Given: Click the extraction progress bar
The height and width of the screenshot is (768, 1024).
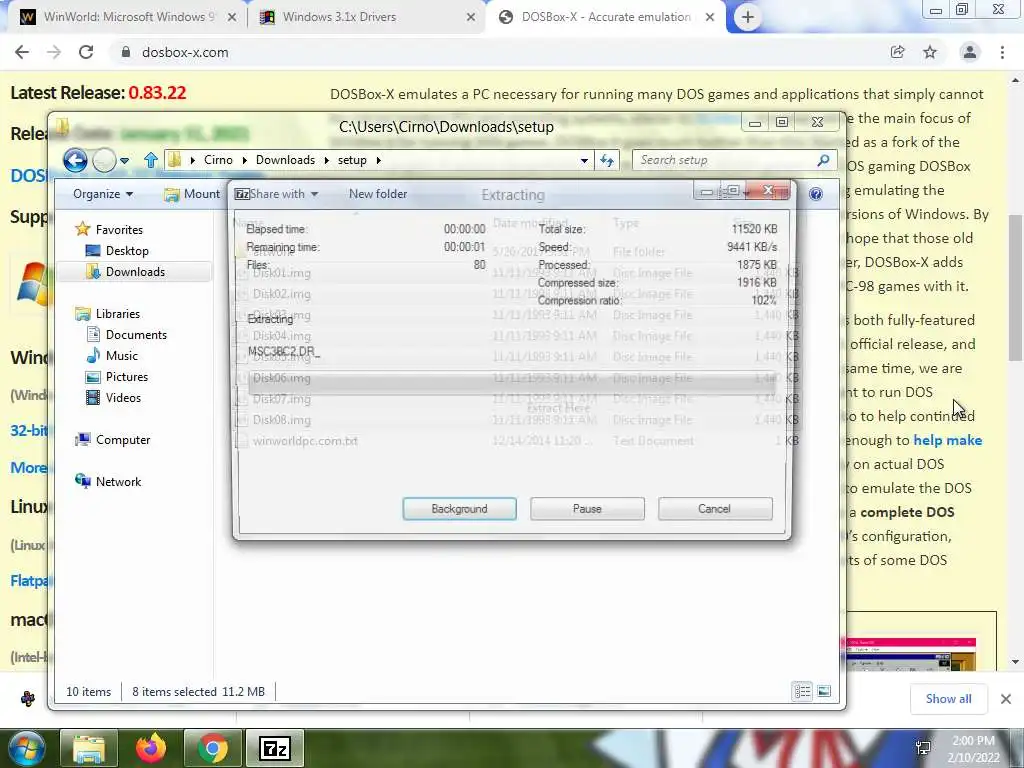Looking at the screenshot, I should pyautogui.click(x=512, y=383).
